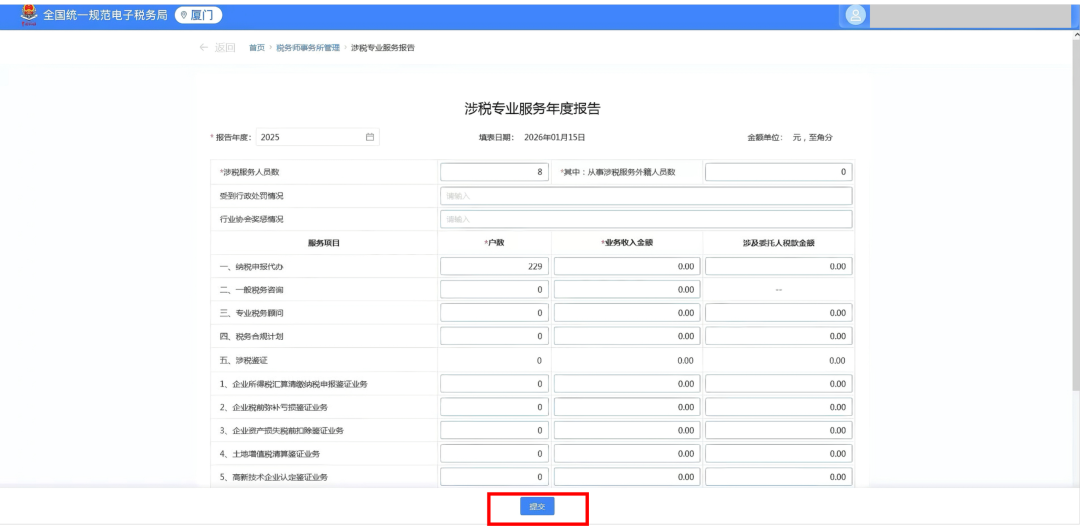Switch region via the 厦门 selector
1080x526 pixels.
[198, 15]
